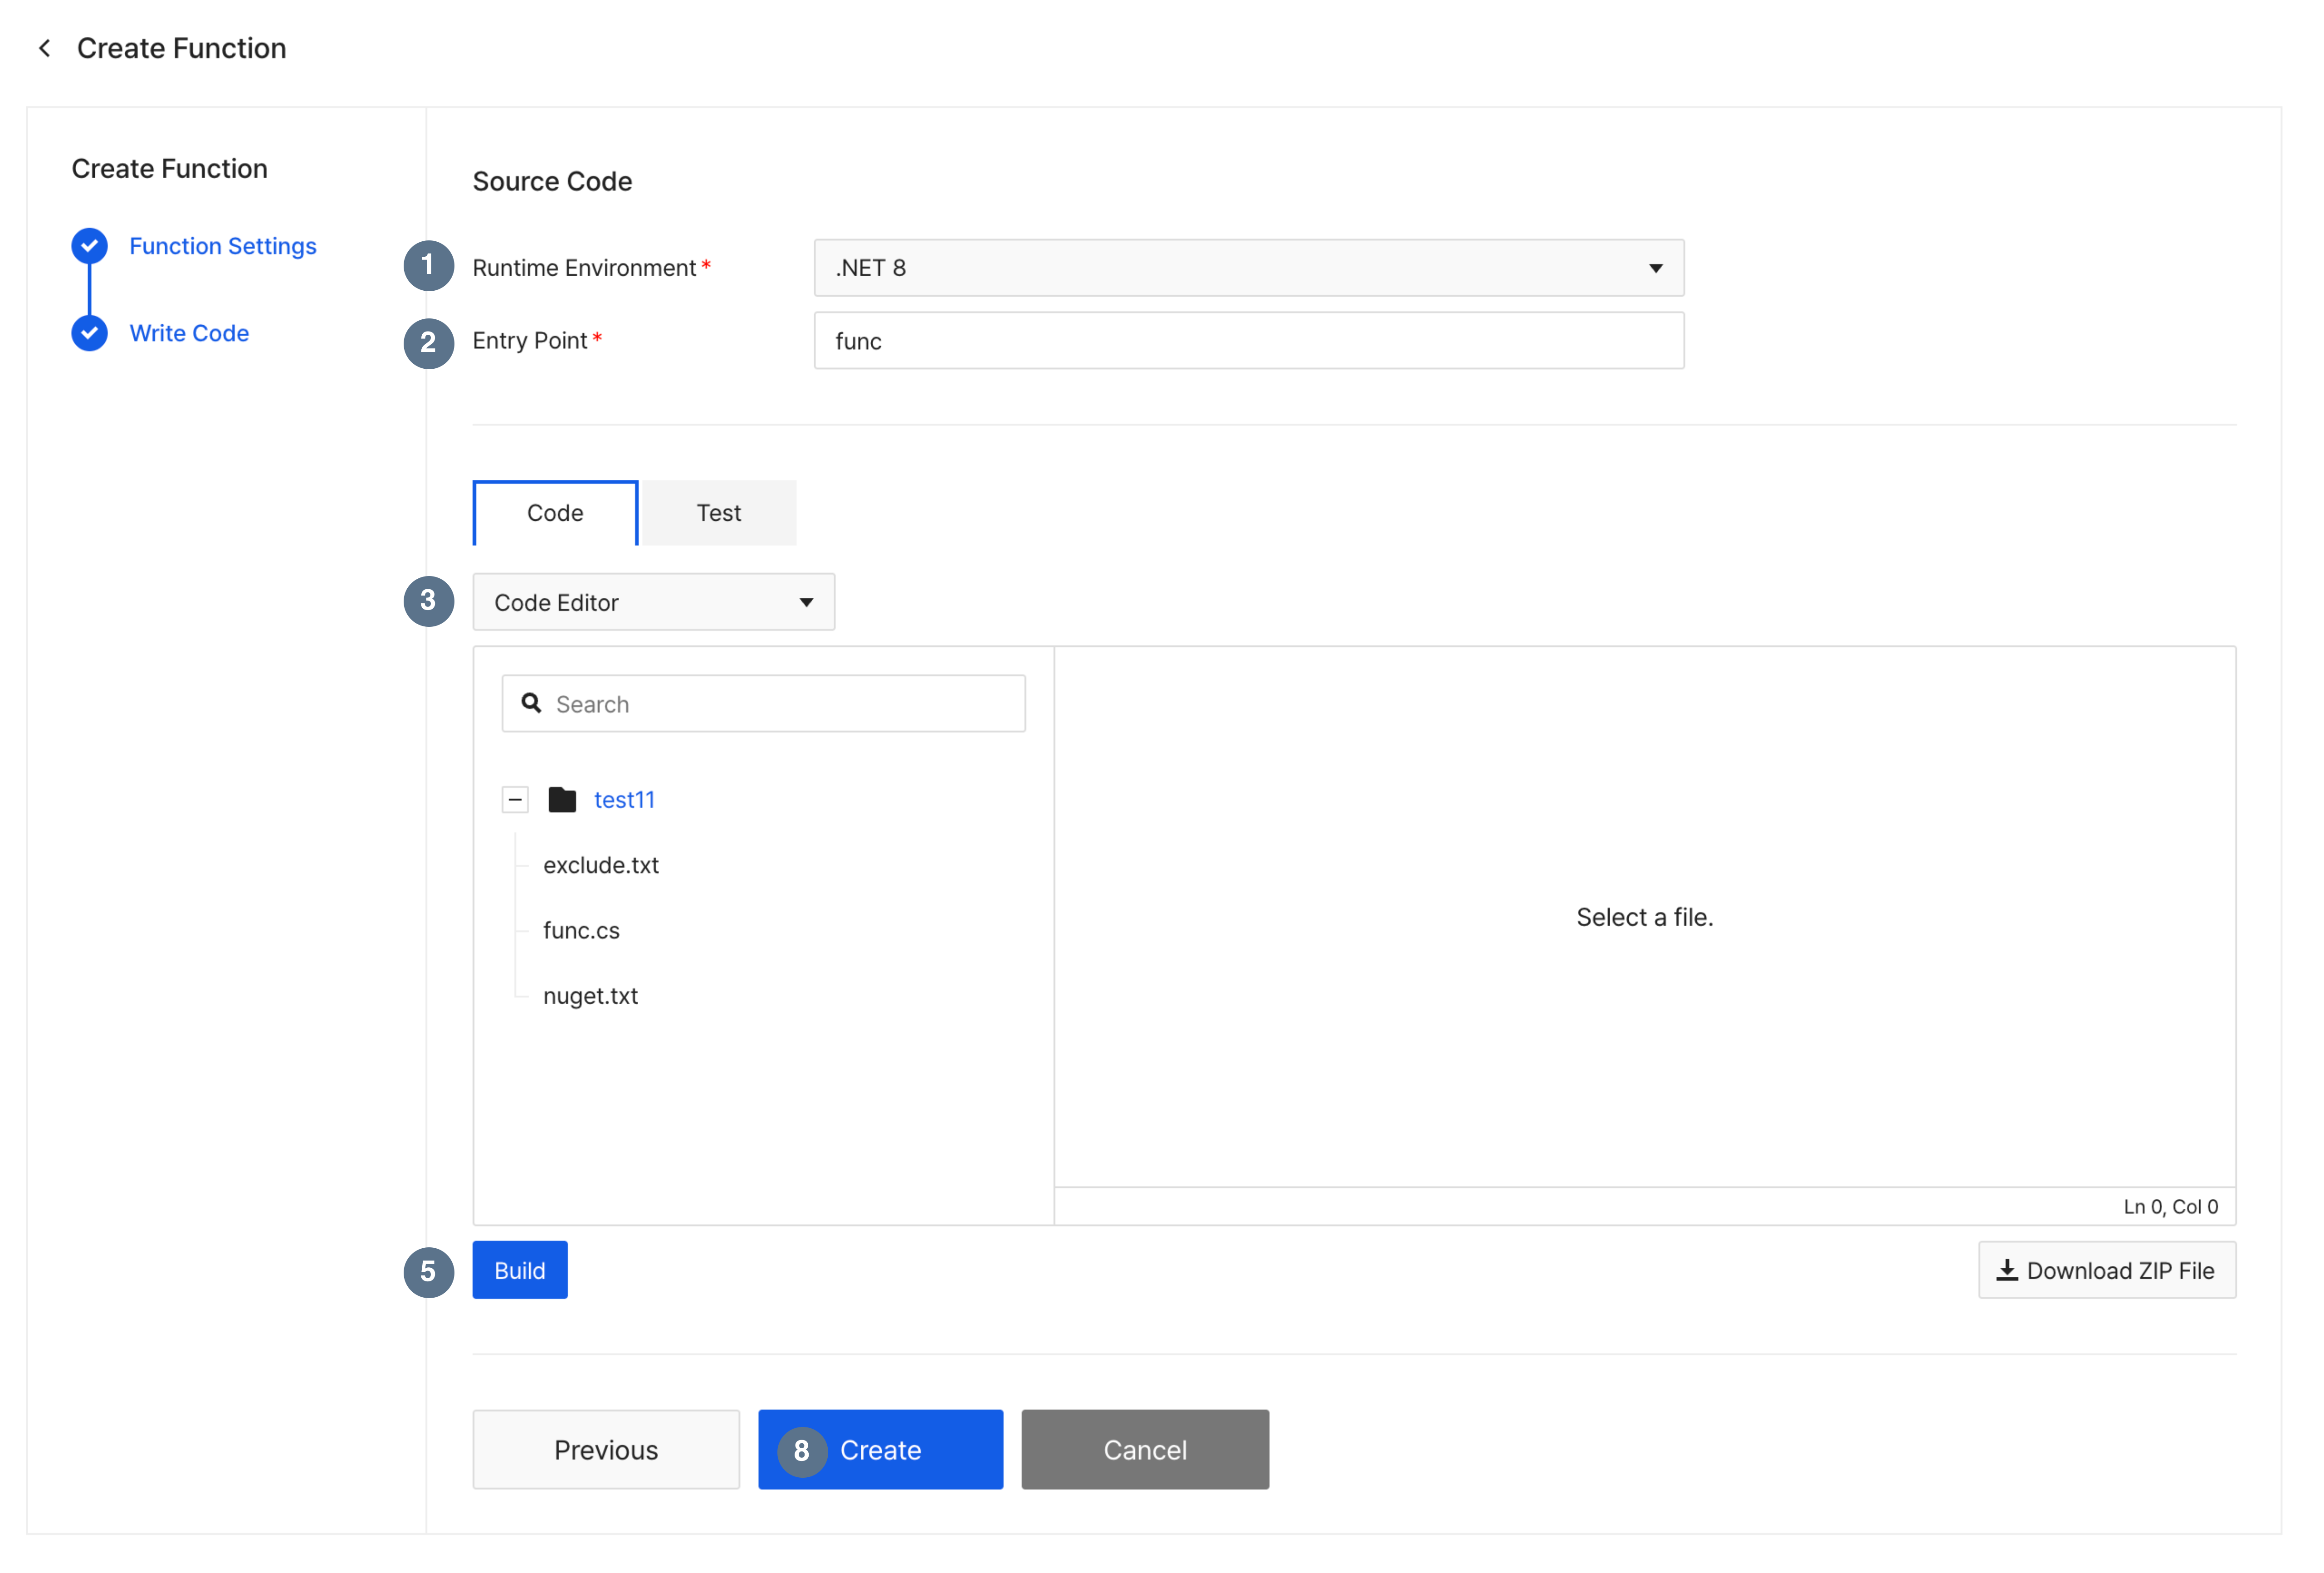Click the numbered badge 1 by Runtime Environment
The width and height of the screenshot is (2324, 1573).
click(x=428, y=266)
